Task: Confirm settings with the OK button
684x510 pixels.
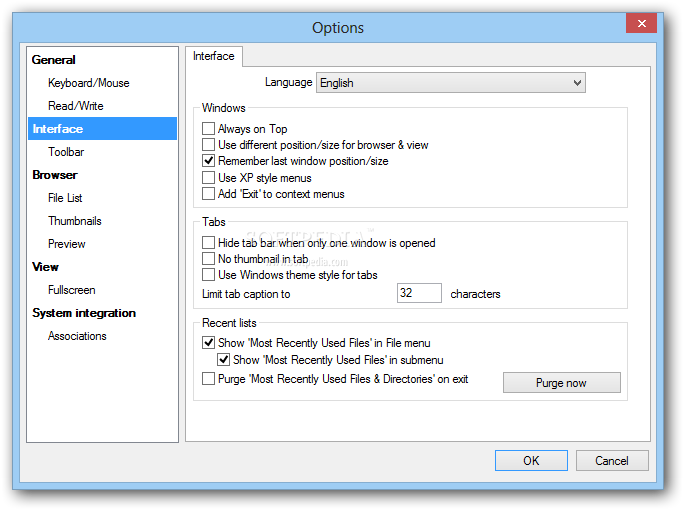Action: 531,461
